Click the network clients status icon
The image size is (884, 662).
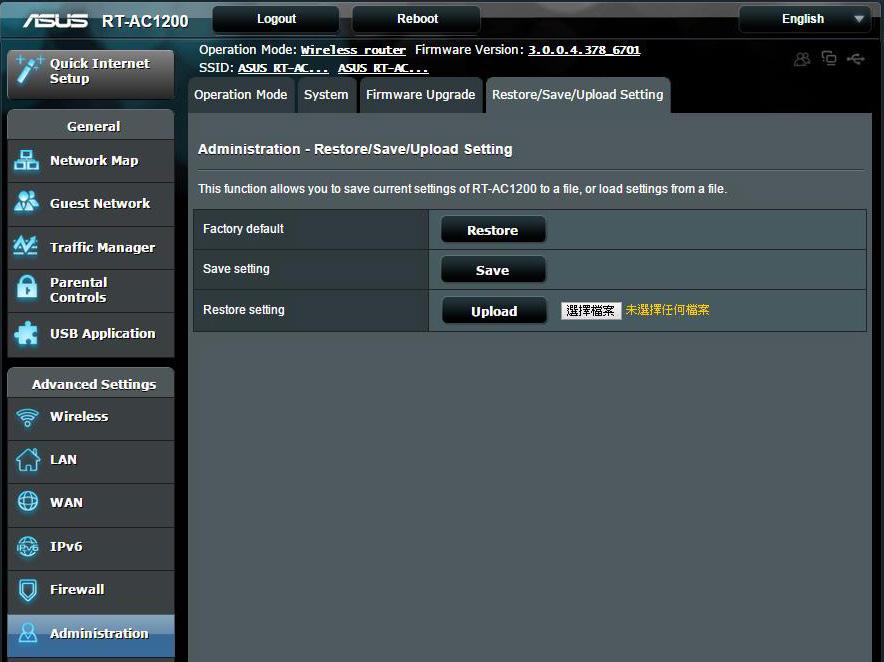point(829,58)
